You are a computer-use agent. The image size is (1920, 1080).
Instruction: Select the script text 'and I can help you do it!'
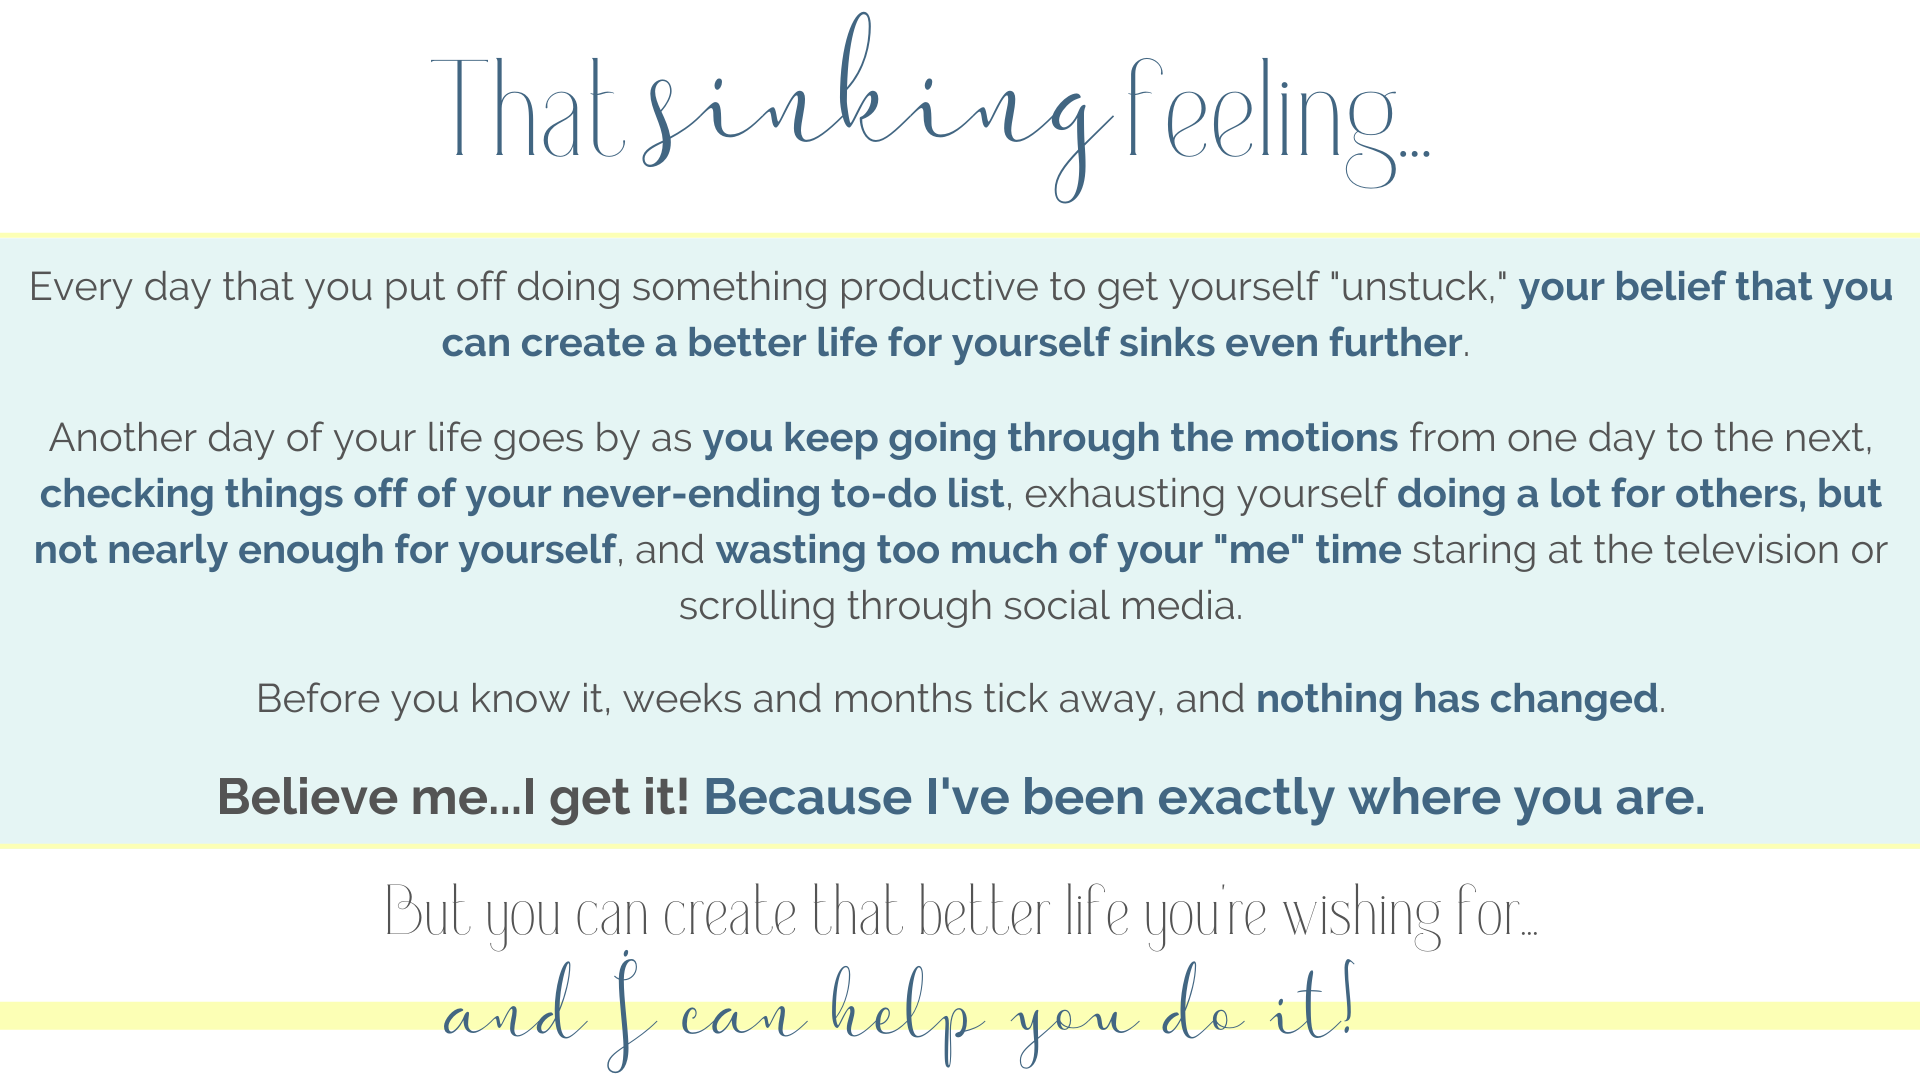pos(900,1012)
